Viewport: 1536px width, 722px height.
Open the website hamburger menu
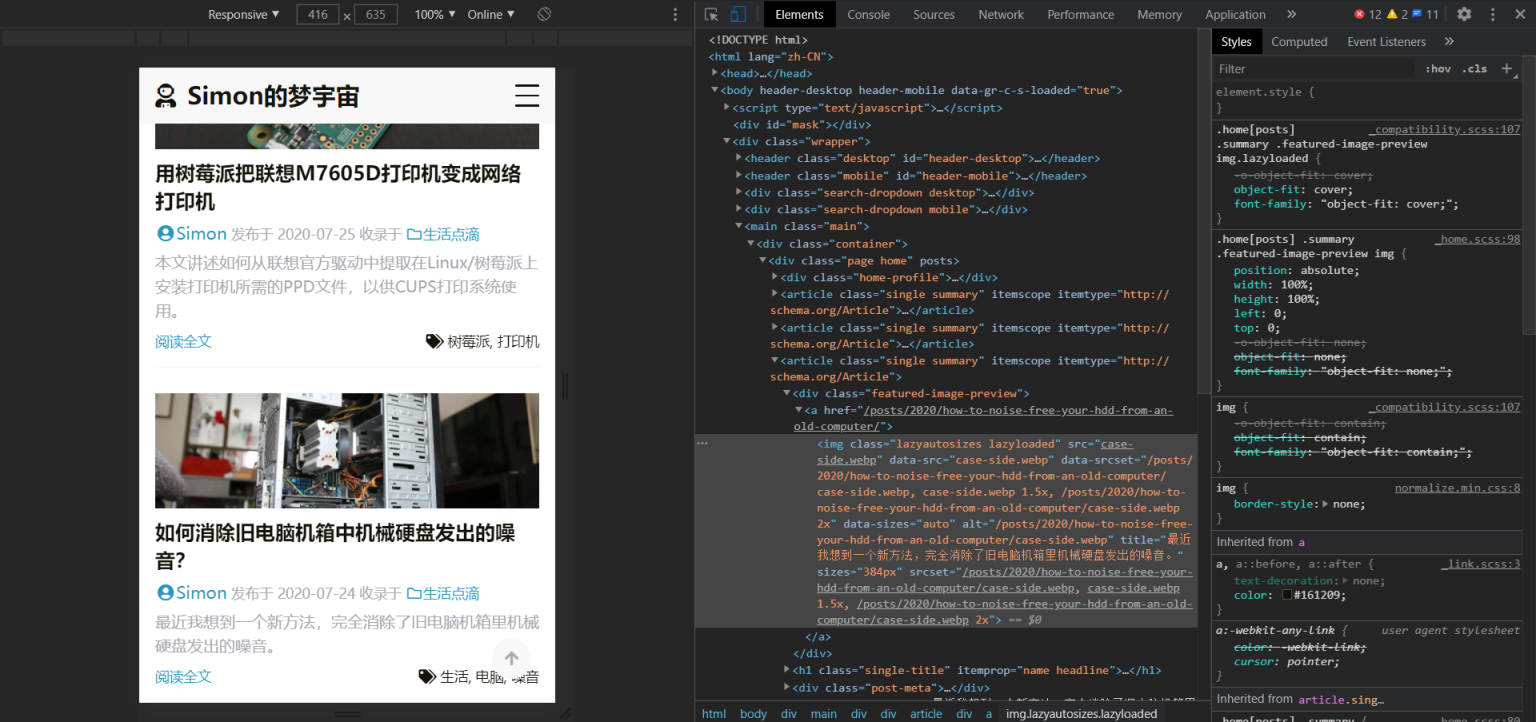(527, 95)
